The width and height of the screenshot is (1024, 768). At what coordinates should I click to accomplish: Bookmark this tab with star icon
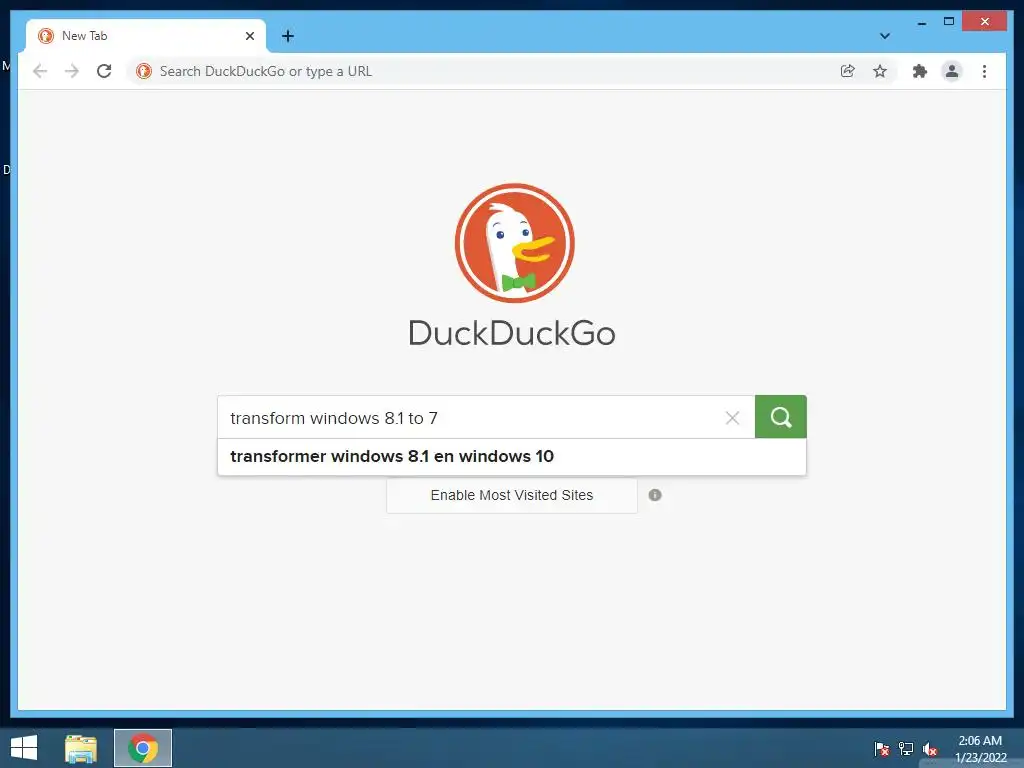[x=880, y=71]
